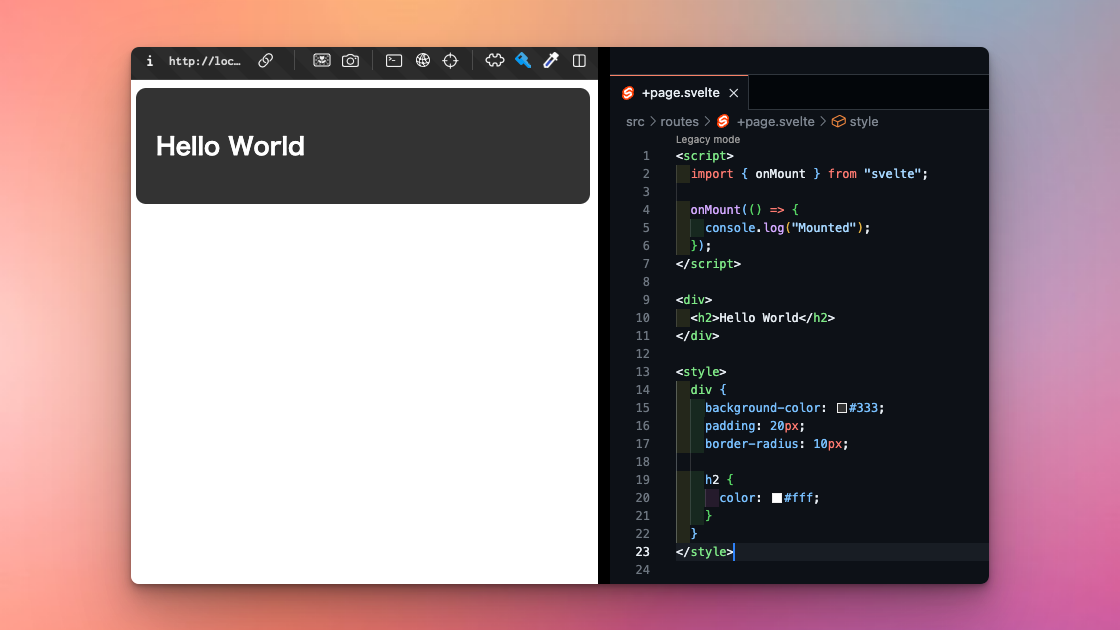Screen dimensions: 1120x630
Task: Click the copy link chain icon
Action: [266, 61]
